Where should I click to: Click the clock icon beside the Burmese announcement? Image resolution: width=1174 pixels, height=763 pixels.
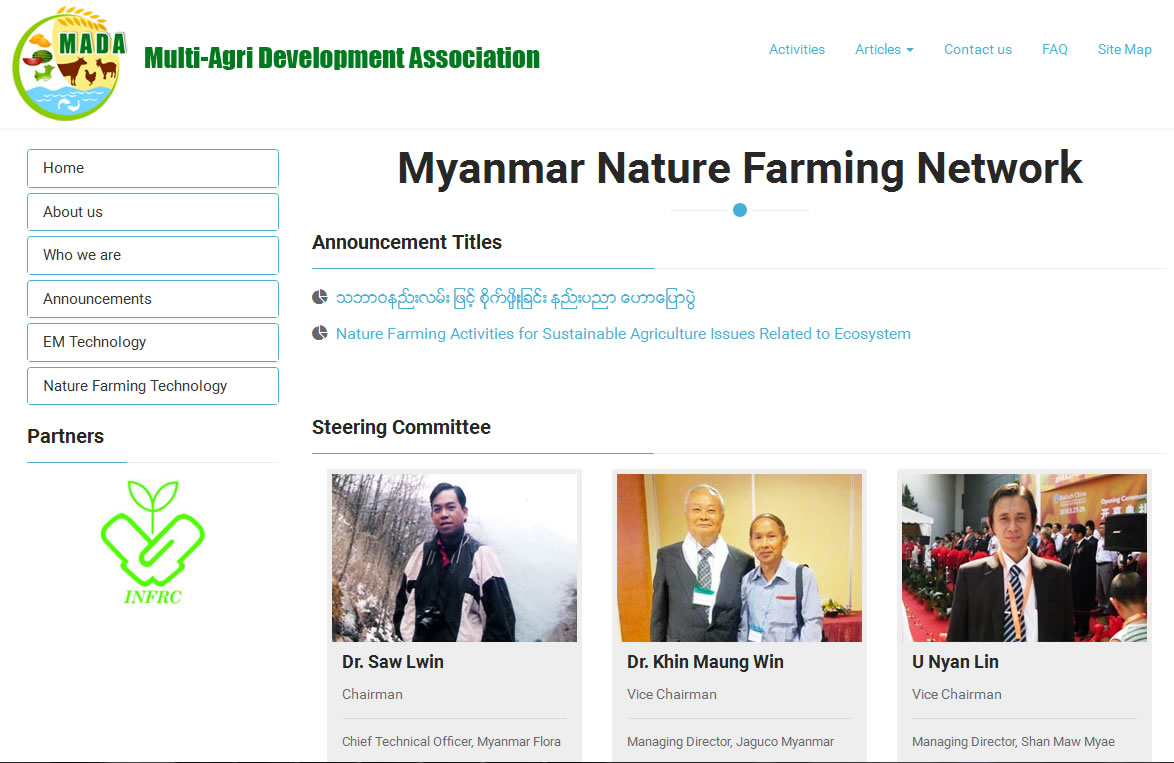click(x=320, y=296)
